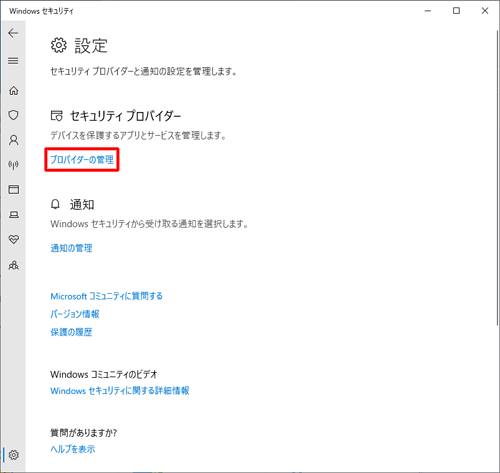This screenshot has width=500, height=473.
Task: Select the Settings gear in the sidebar
Action: pos(13,455)
